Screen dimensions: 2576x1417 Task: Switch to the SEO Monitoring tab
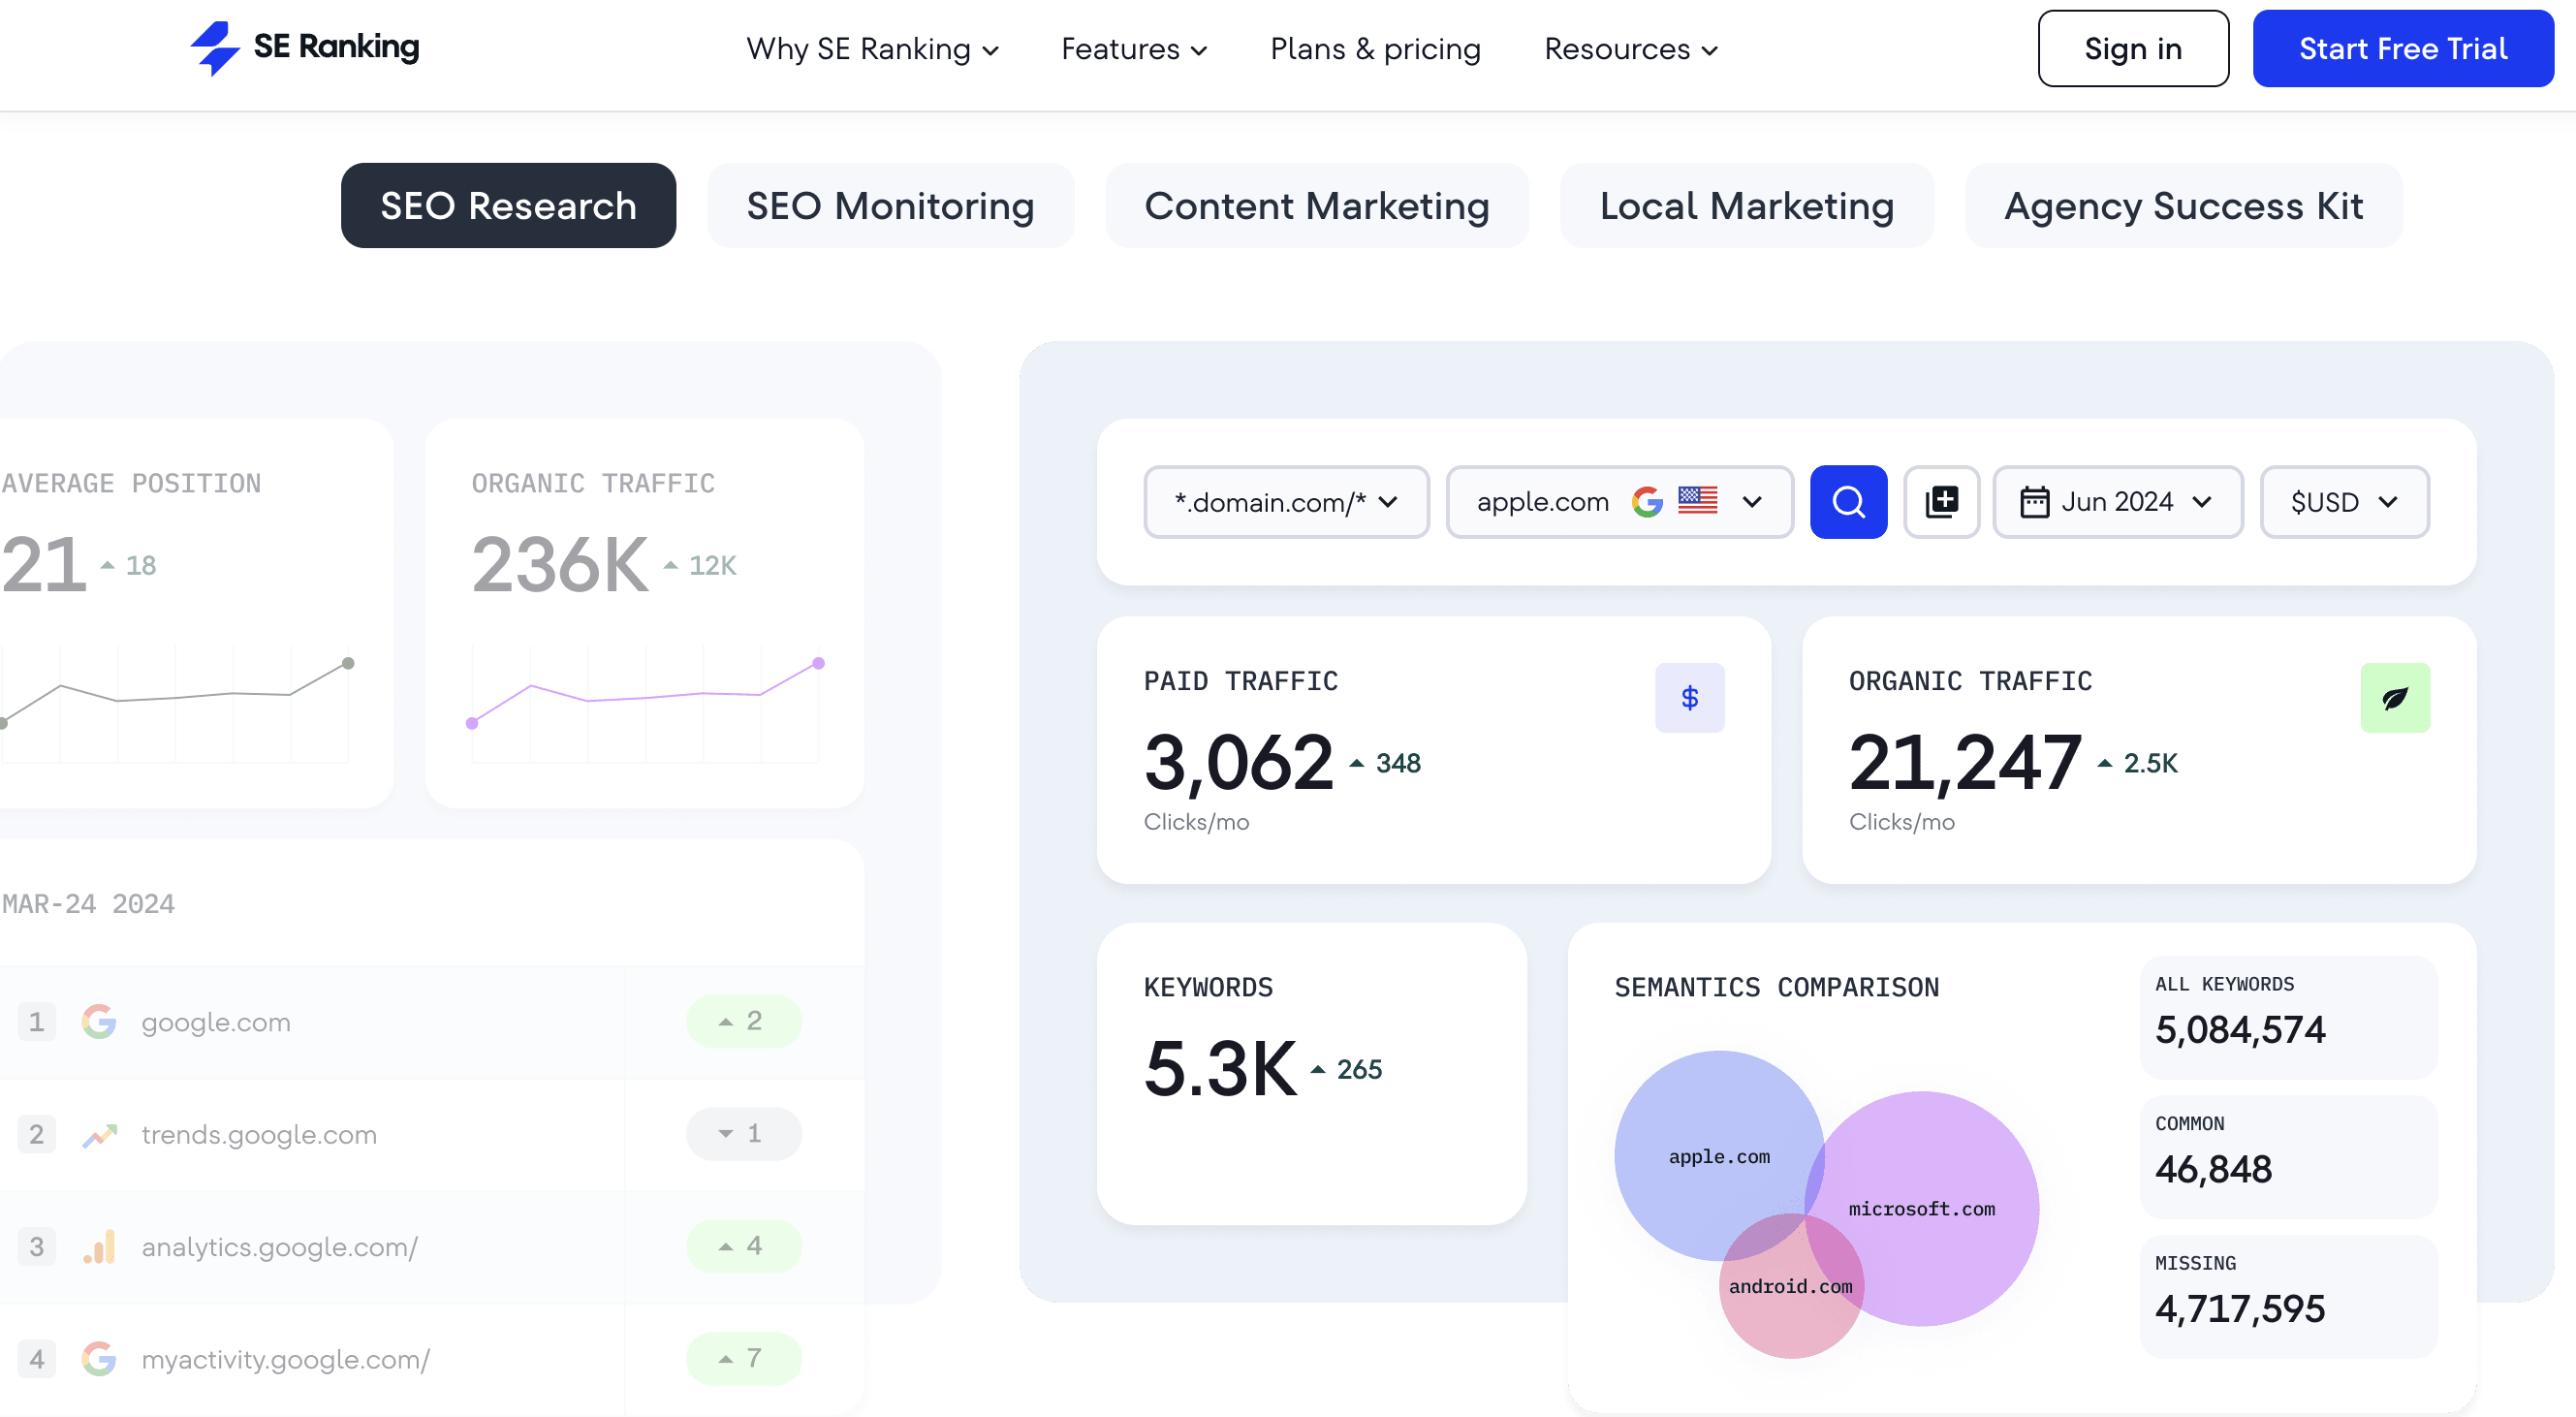coord(890,206)
